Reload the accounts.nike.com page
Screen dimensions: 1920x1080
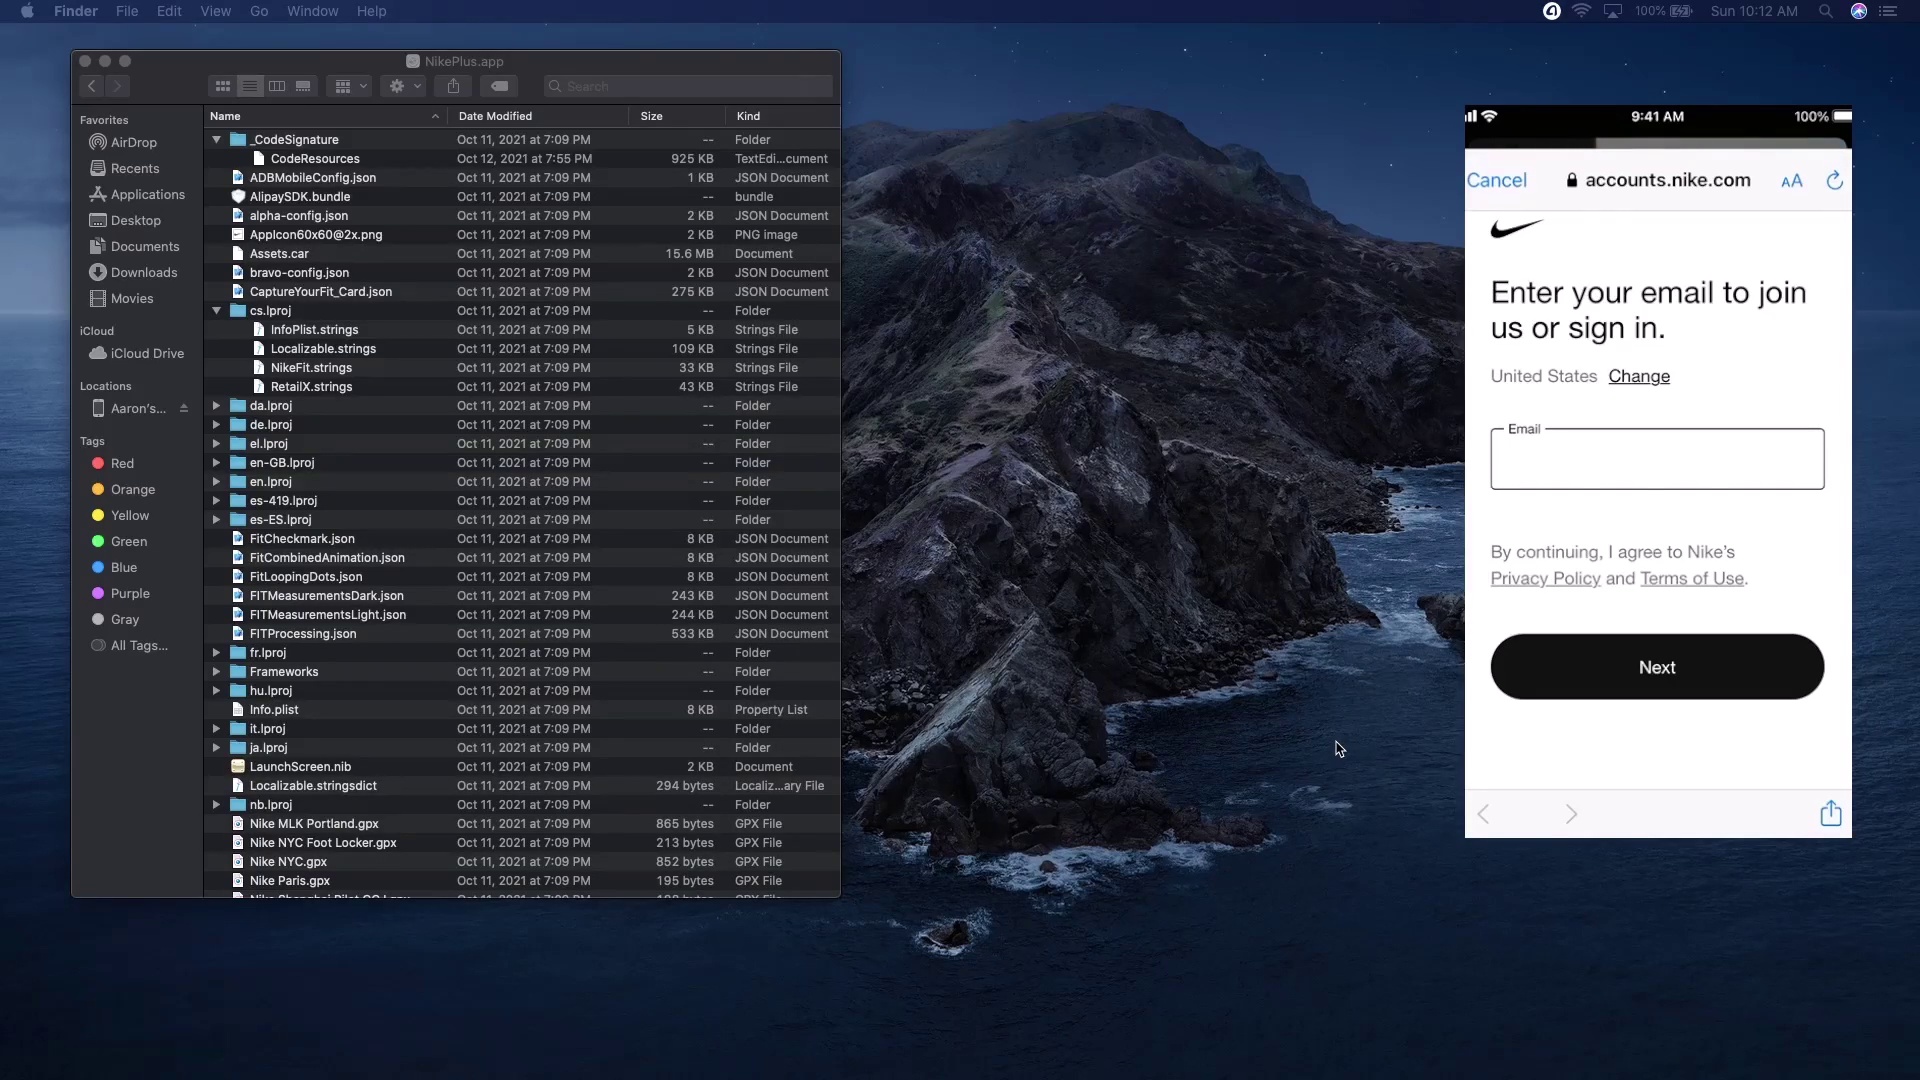pos(1834,180)
